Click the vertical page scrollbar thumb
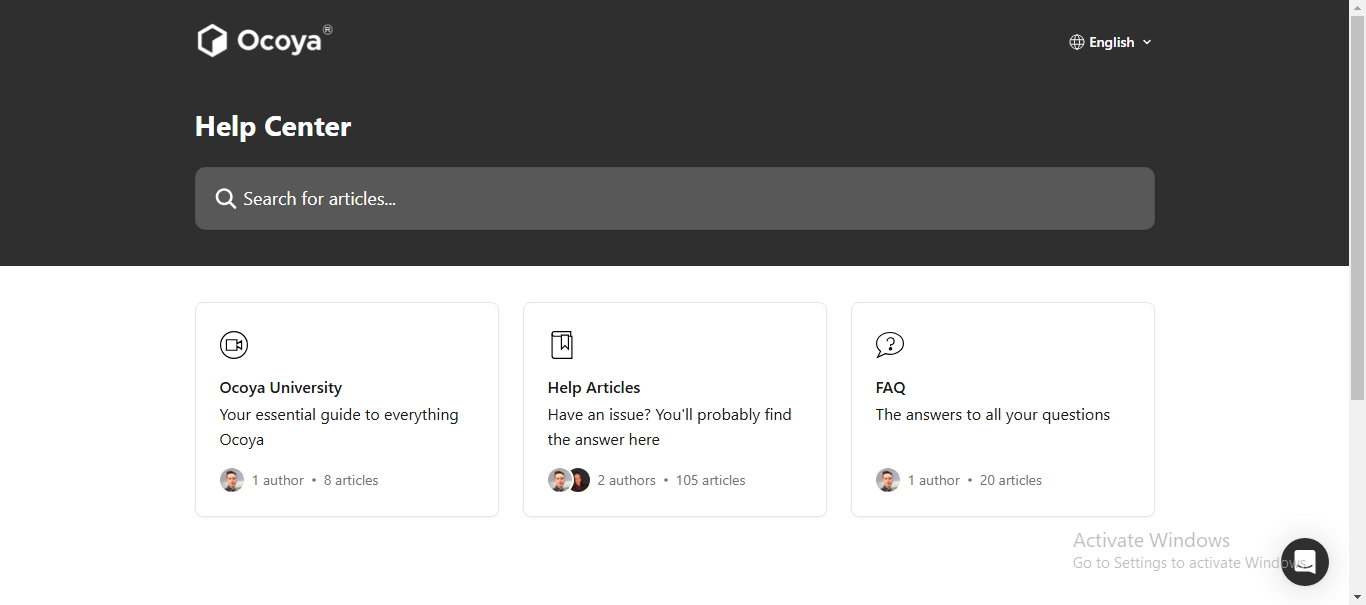 click(x=1357, y=208)
